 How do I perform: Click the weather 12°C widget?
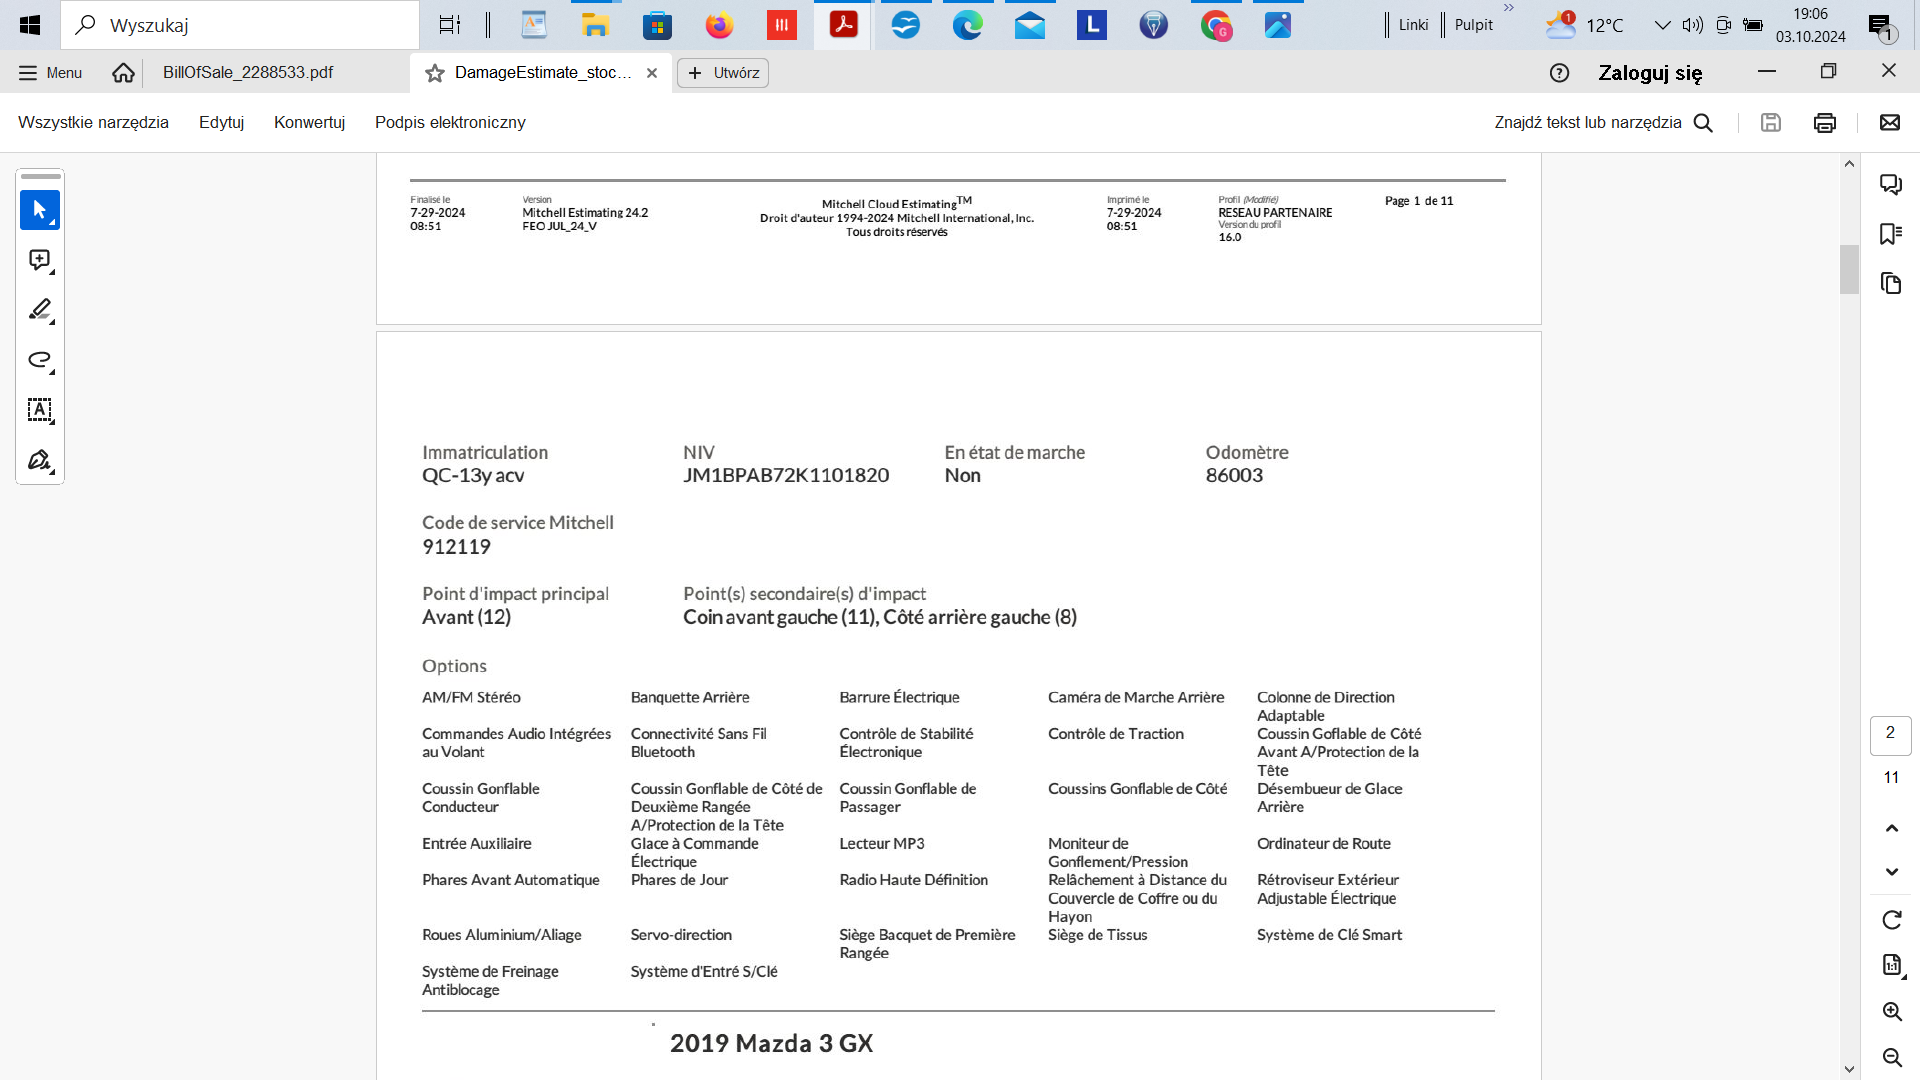pyautogui.click(x=1584, y=25)
